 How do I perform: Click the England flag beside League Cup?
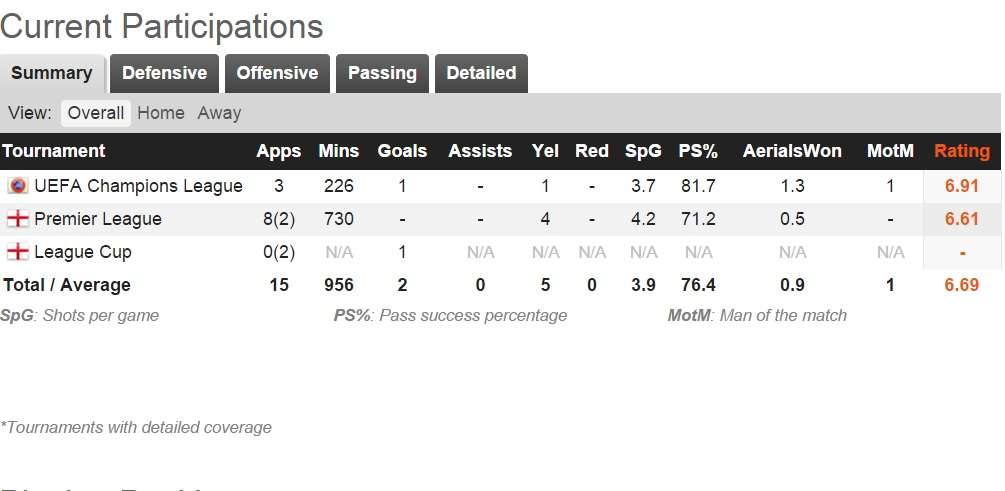click(x=18, y=252)
